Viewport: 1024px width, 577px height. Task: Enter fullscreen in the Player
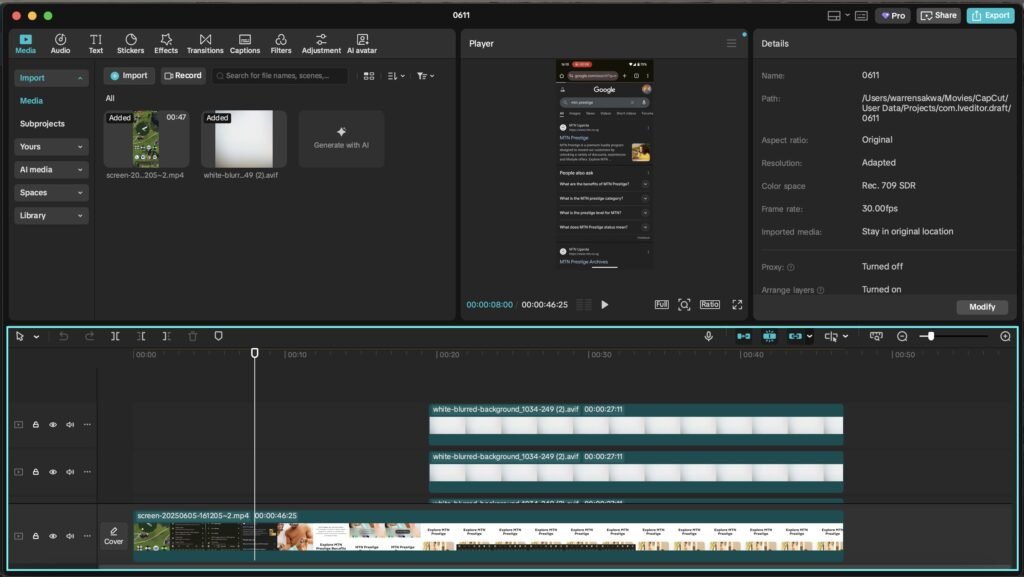737,305
